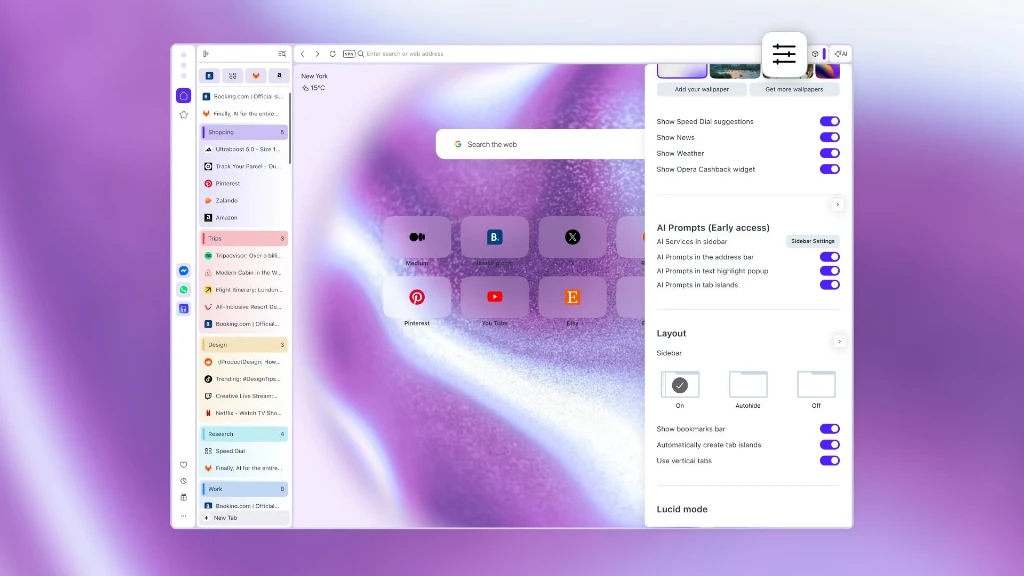This screenshot has height=576, width=1024.
Task: Open the Easy Setup sliders icon
Action: coord(784,54)
